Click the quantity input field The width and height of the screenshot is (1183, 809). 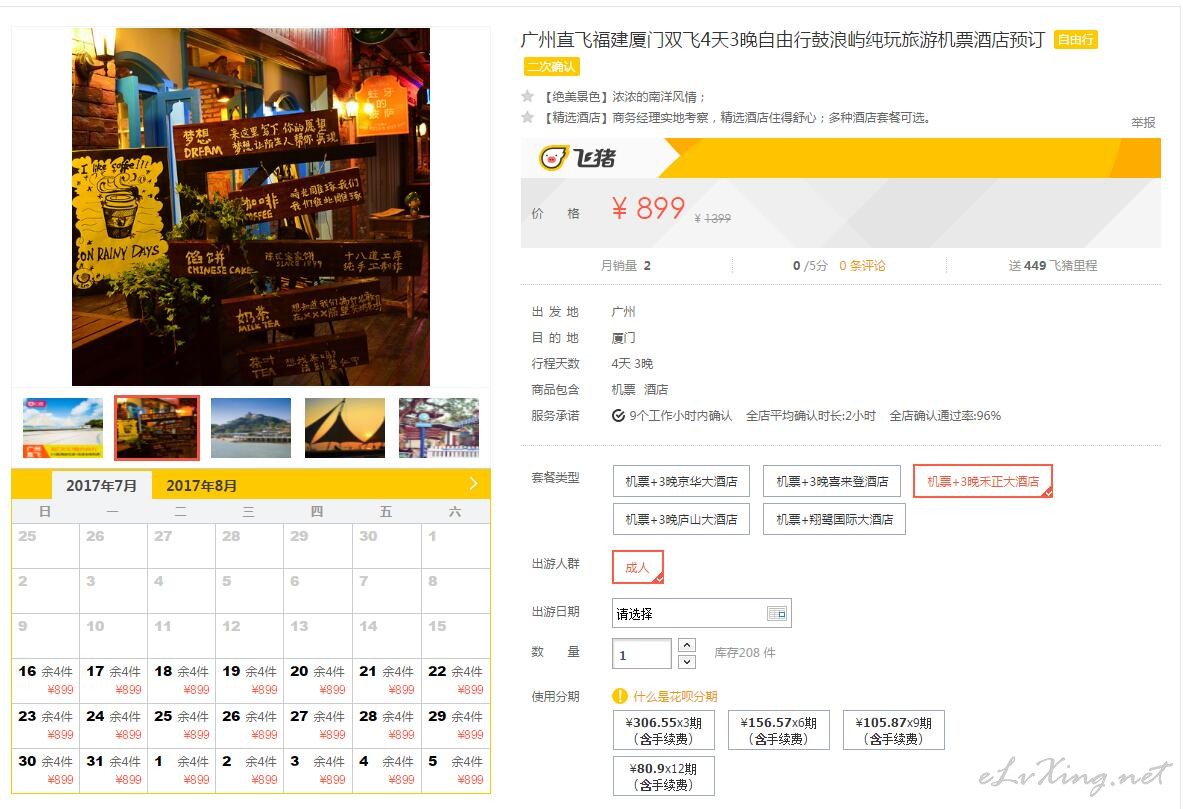pos(641,654)
